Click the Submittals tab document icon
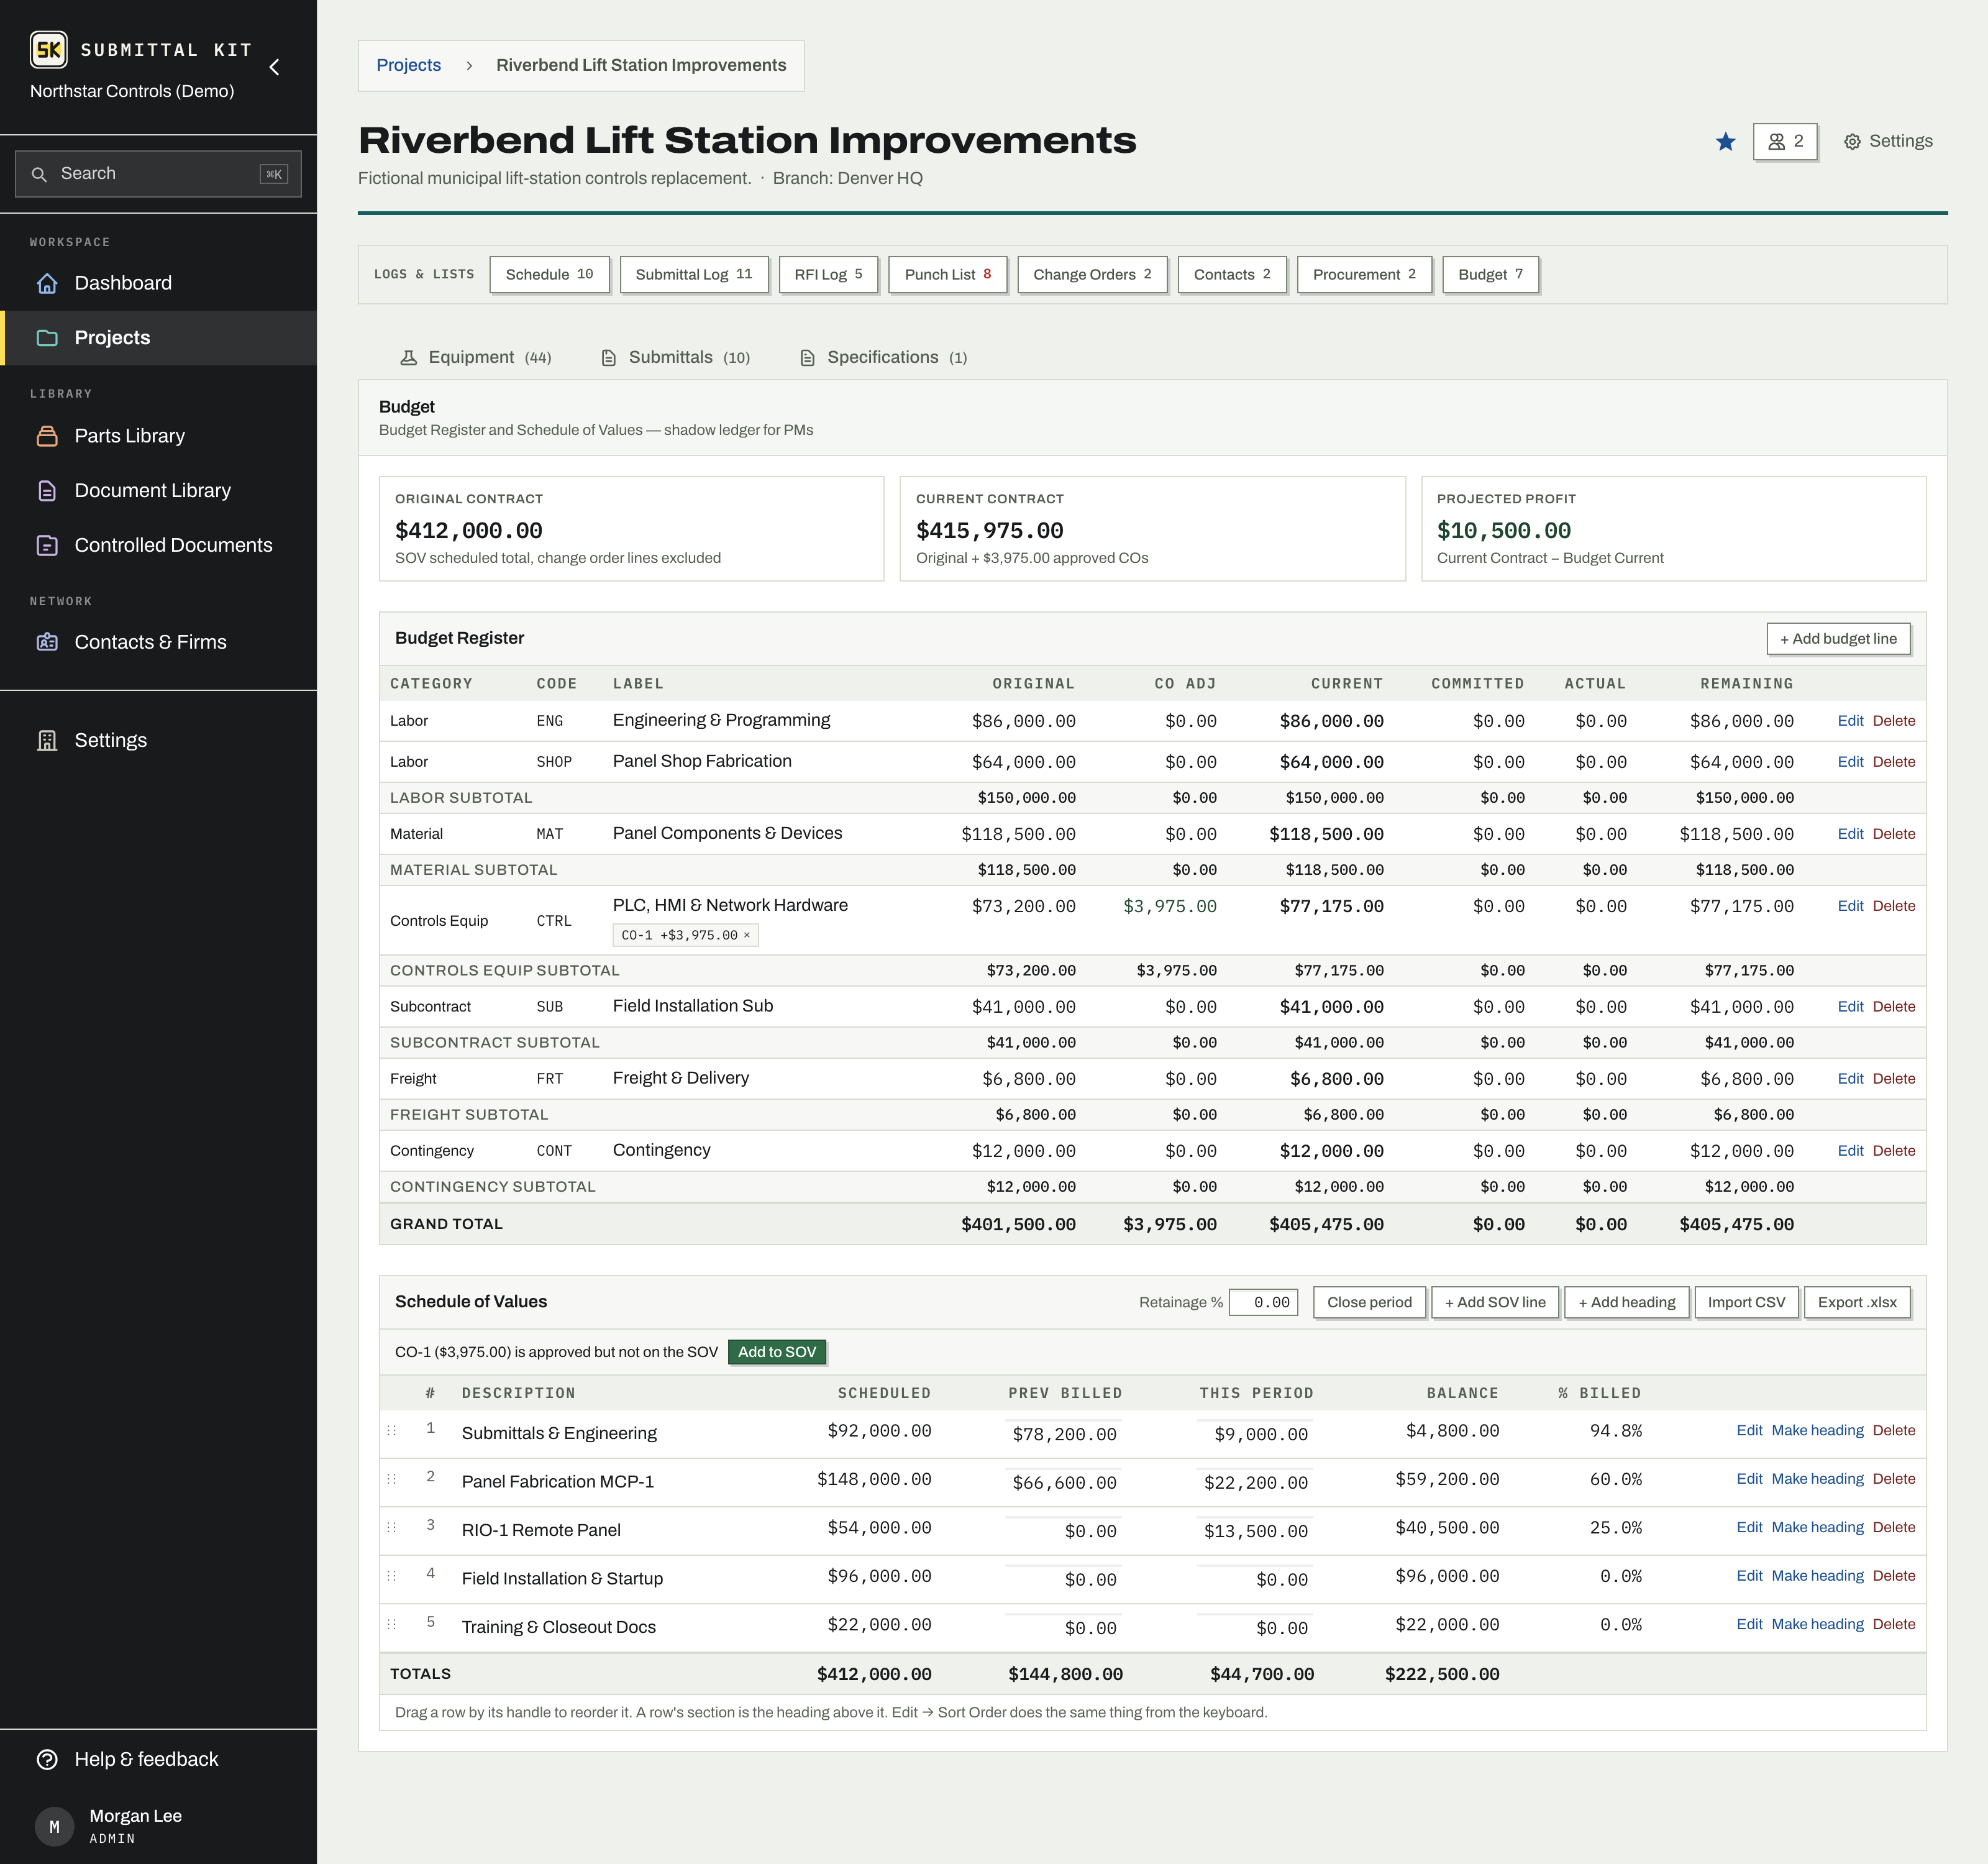The width and height of the screenshot is (1988, 1864). tap(608, 358)
